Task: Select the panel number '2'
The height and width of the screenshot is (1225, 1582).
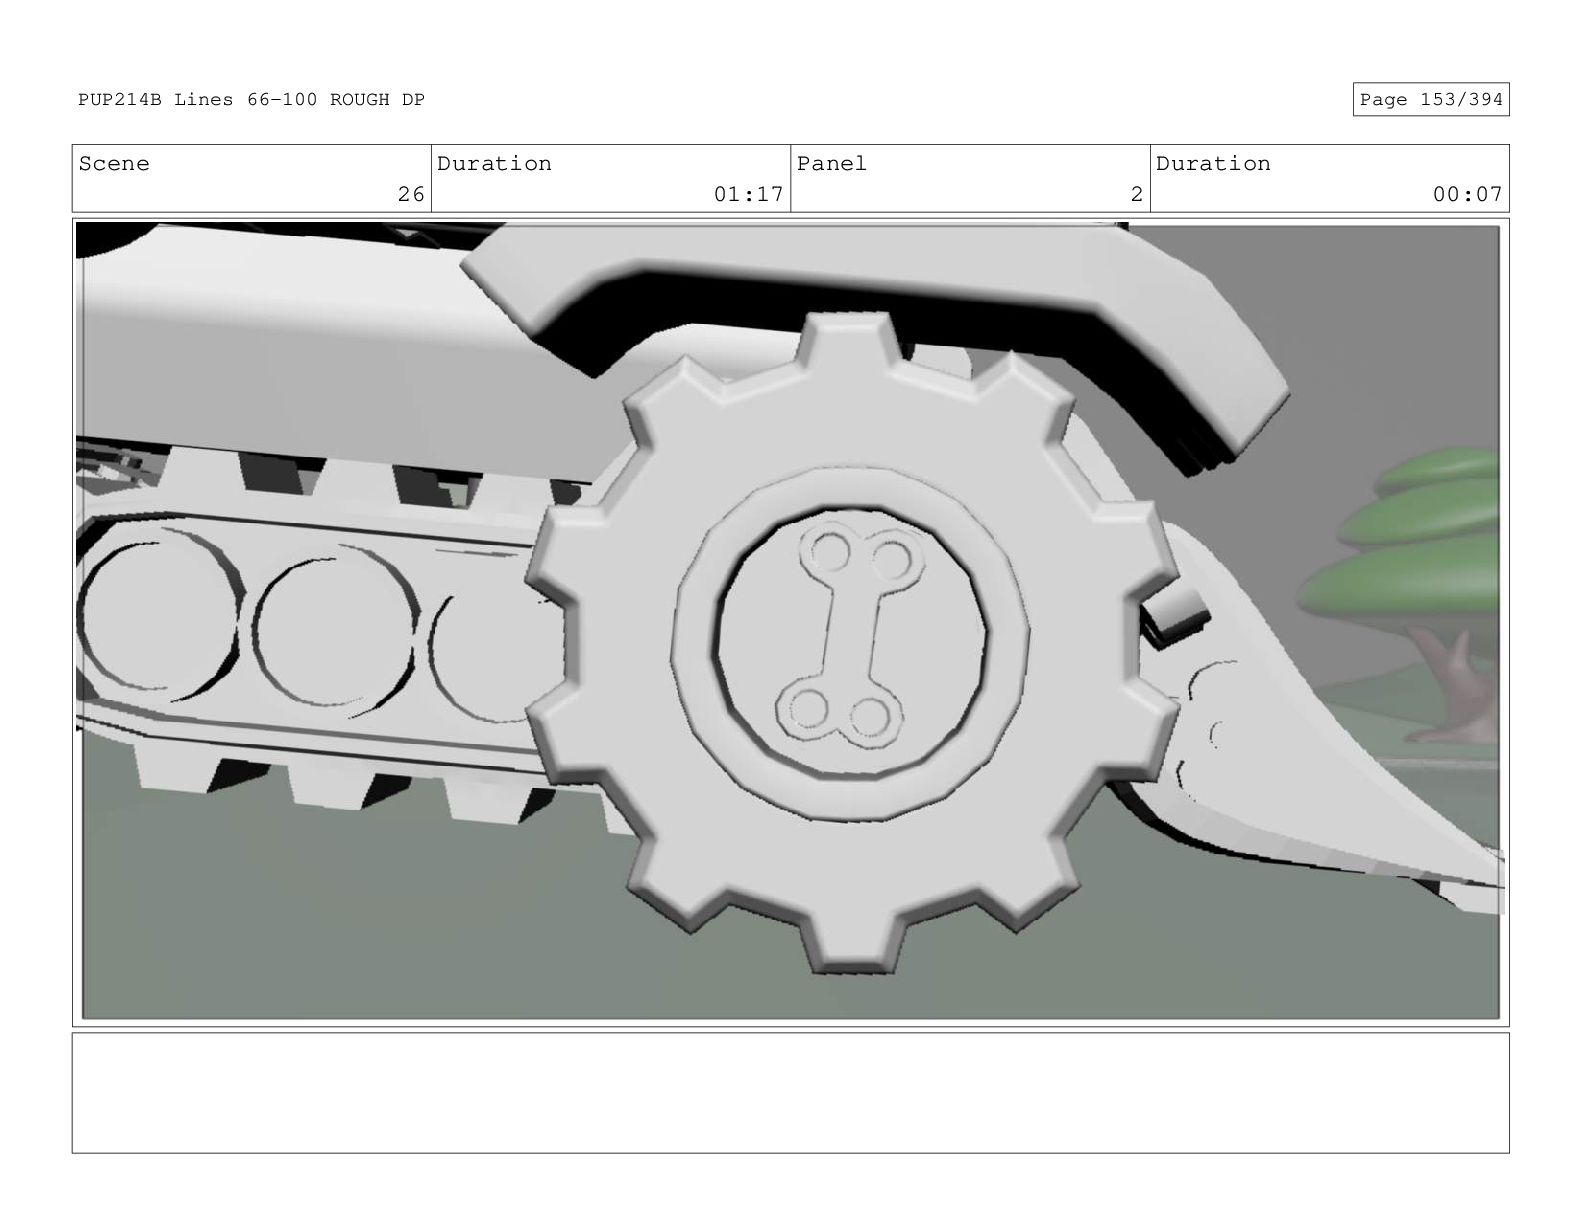Action: [1136, 194]
